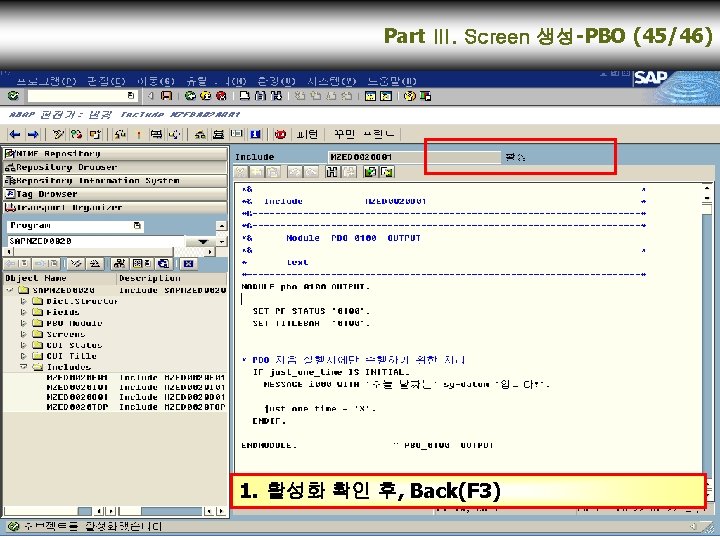Click Expand All Nodes icon in object list toolbar
This screenshot has height=540, width=720.
coord(76,264)
